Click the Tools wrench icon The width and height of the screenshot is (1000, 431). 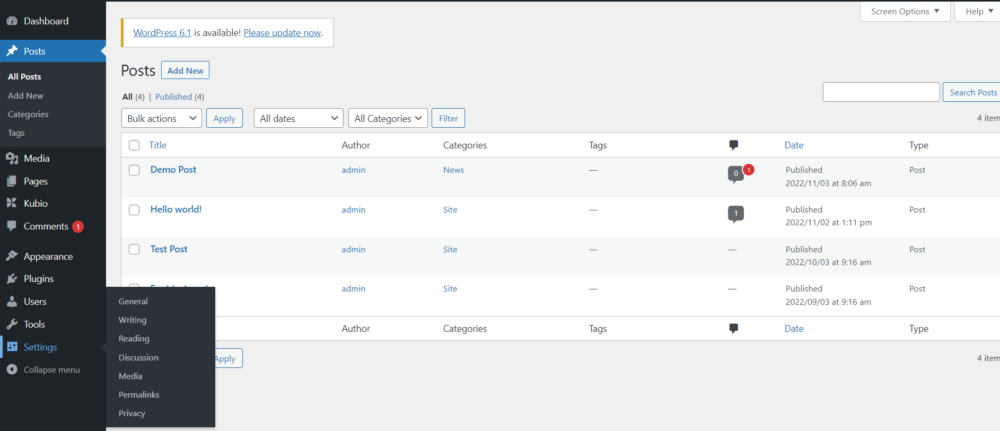(x=11, y=325)
